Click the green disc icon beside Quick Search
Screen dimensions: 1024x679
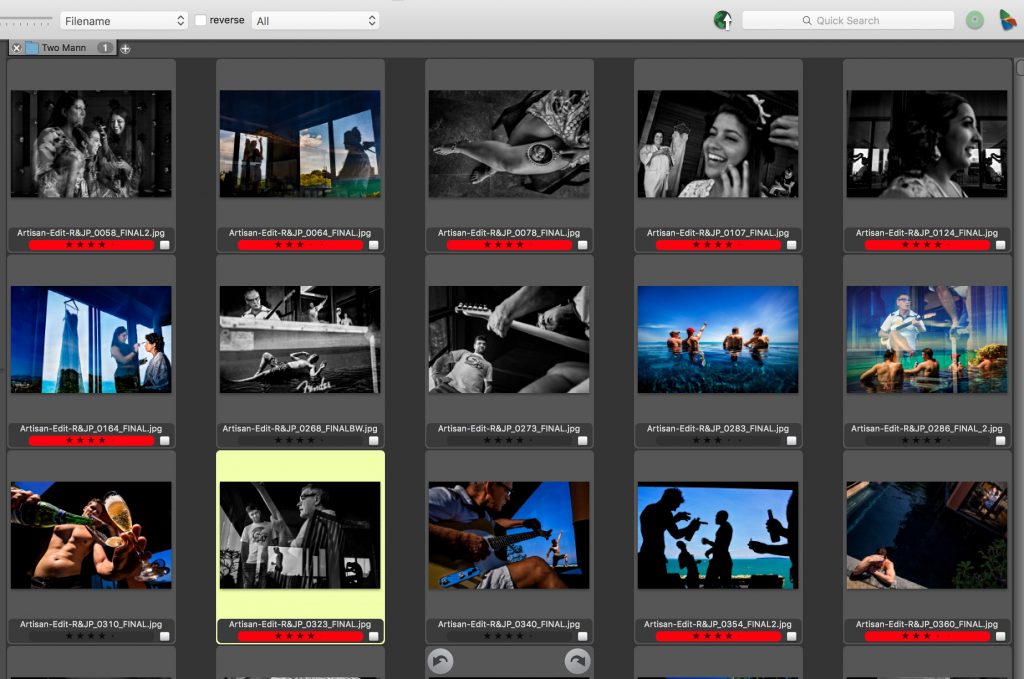click(974, 20)
